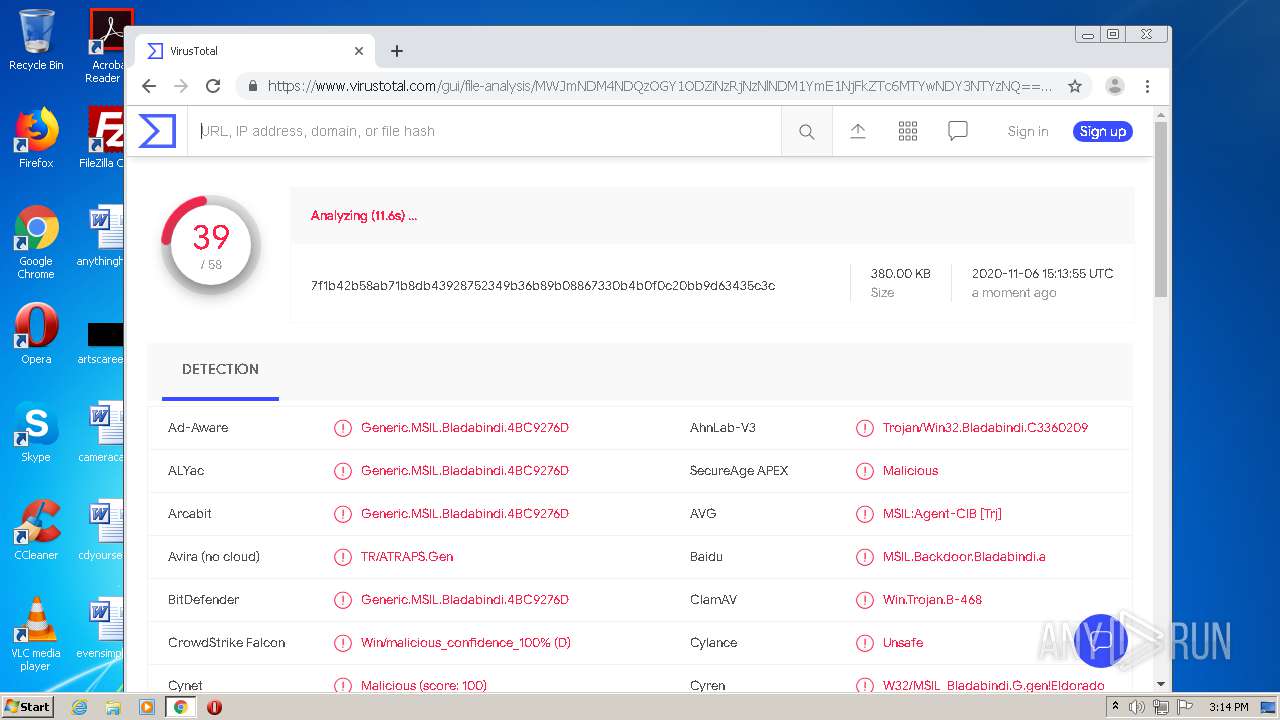The height and width of the screenshot is (720, 1280).
Task: Click the scrollbar down arrow
Action: (x=1161, y=685)
